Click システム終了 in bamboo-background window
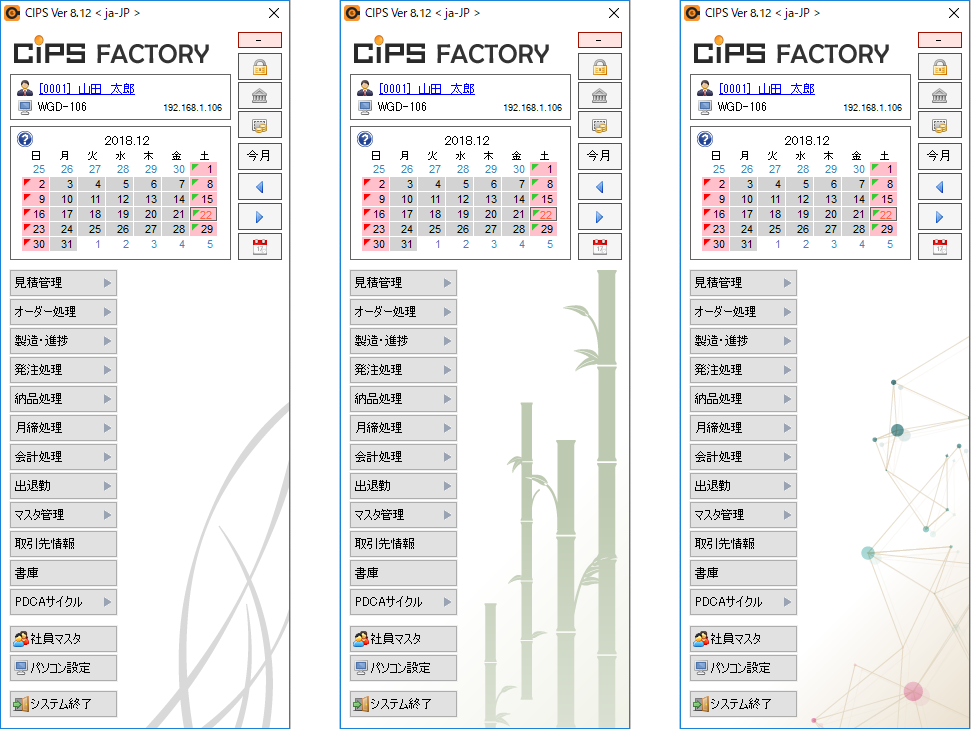 point(403,704)
